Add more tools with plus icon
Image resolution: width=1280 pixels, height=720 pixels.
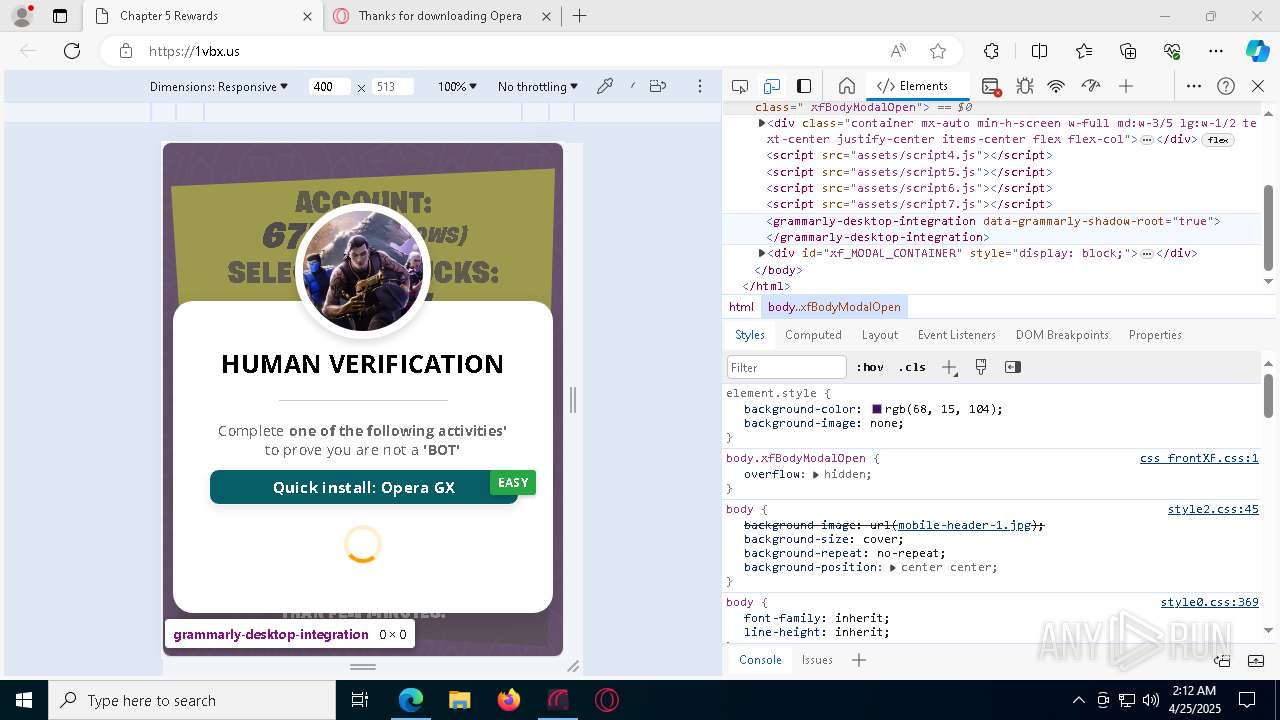click(x=1126, y=86)
